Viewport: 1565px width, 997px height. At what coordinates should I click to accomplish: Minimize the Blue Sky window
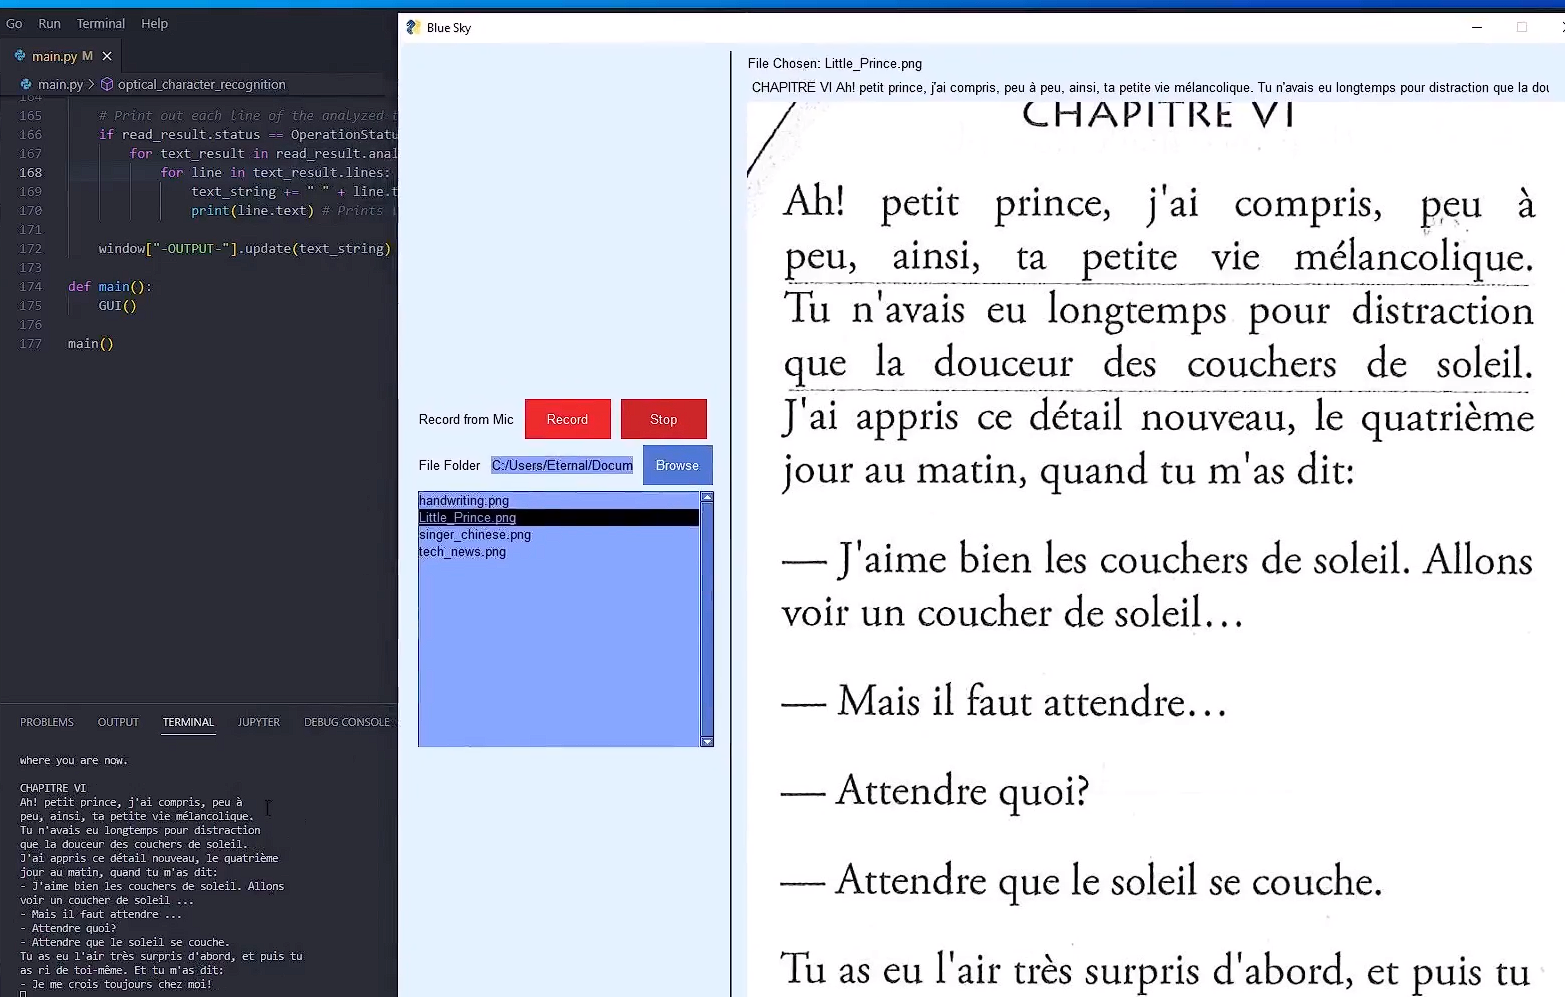tap(1476, 27)
